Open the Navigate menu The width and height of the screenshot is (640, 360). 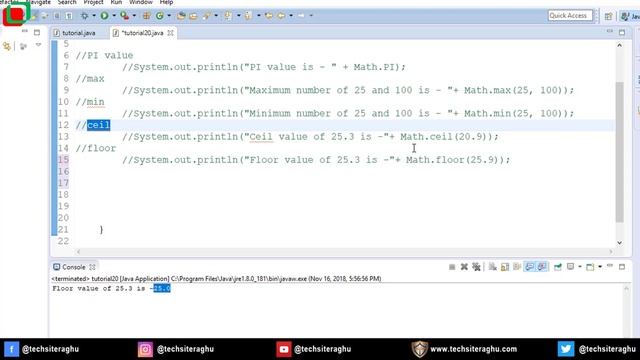click(x=38, y=2)
